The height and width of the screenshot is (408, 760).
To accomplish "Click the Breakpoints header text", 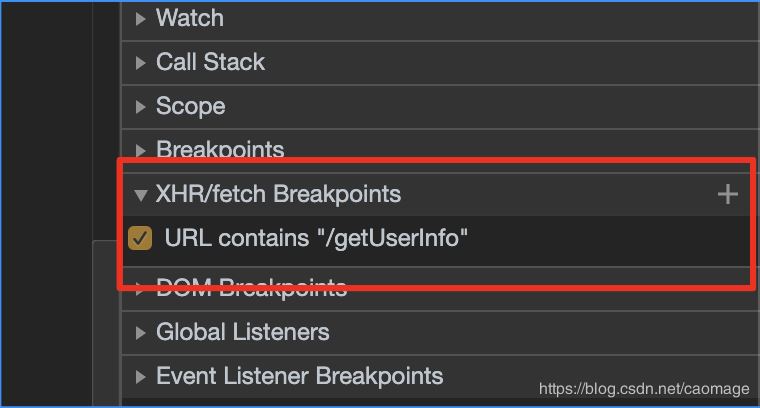I will click(220, 150).
